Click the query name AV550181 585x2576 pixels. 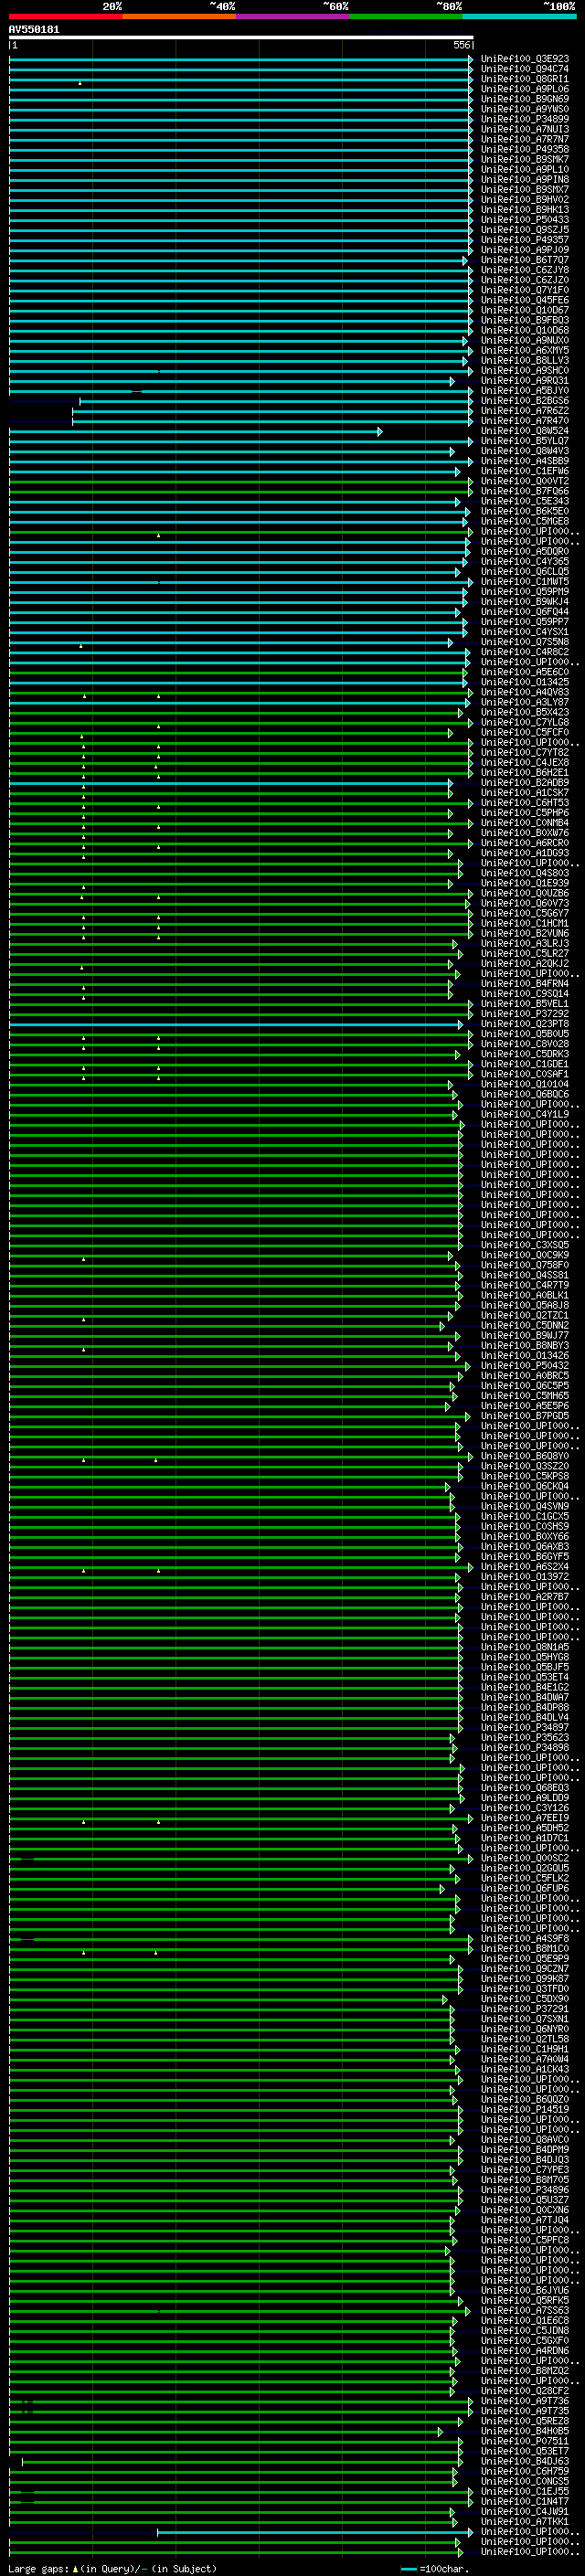pyautogui.click(x=34, y=30)
